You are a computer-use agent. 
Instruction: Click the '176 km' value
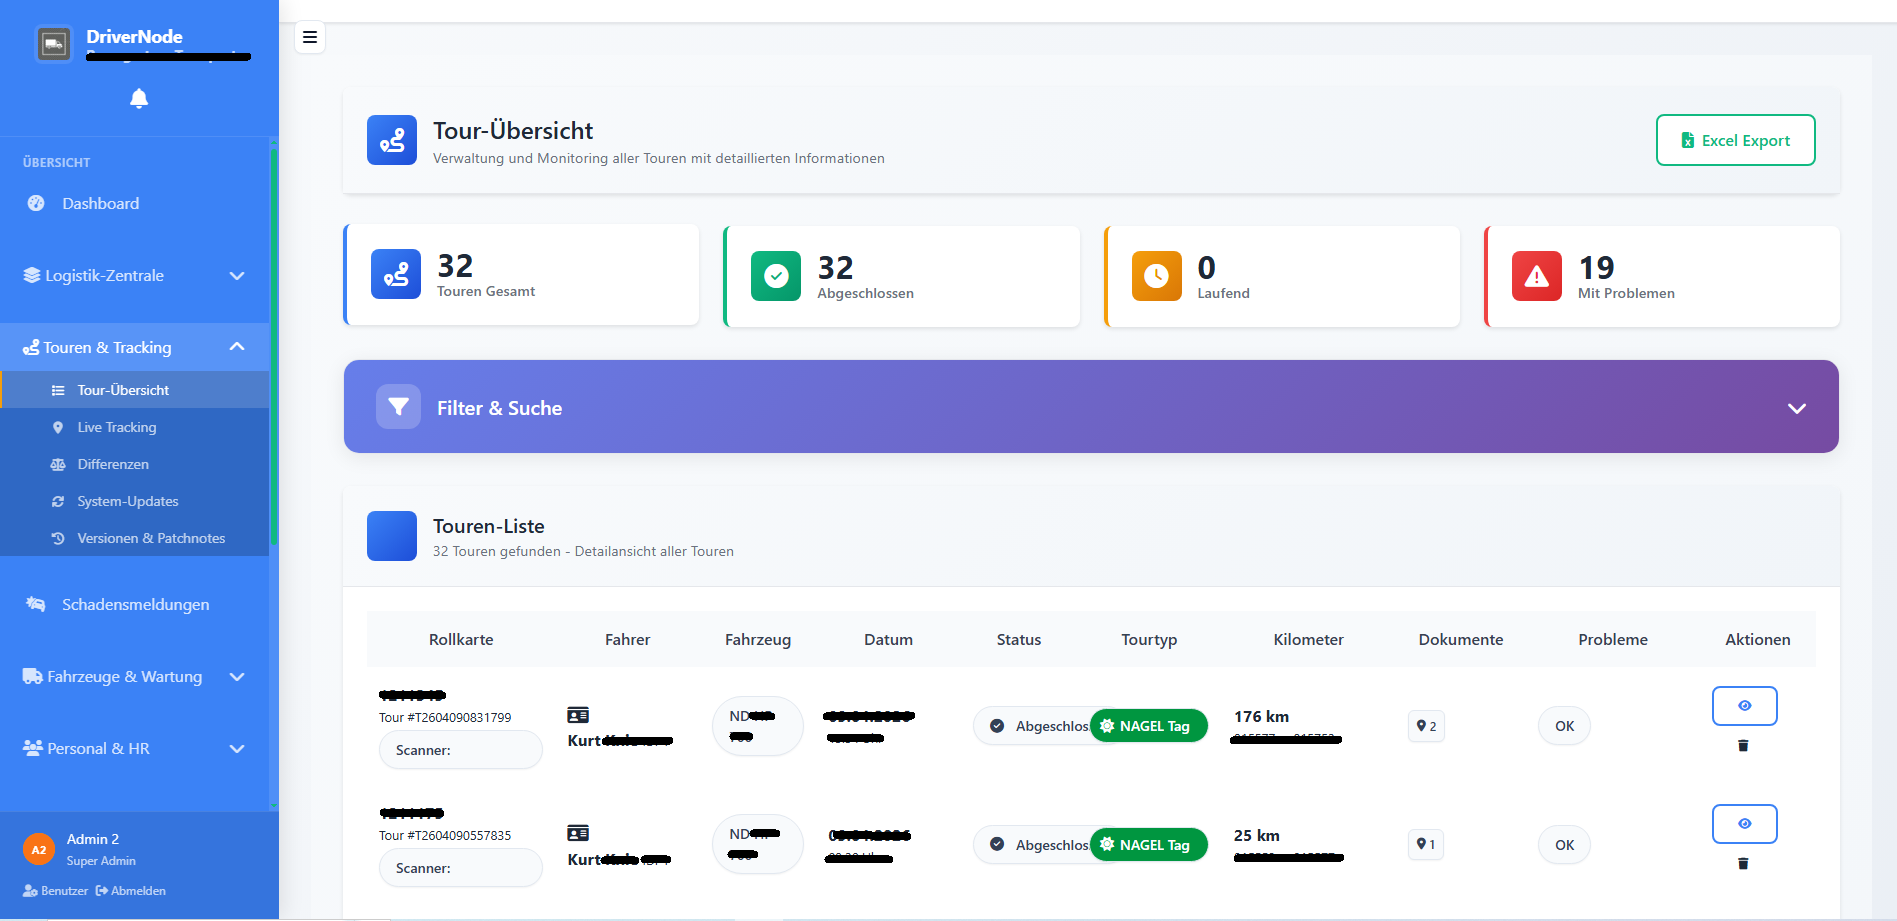pyautogui.click(x=1262, y=716)
